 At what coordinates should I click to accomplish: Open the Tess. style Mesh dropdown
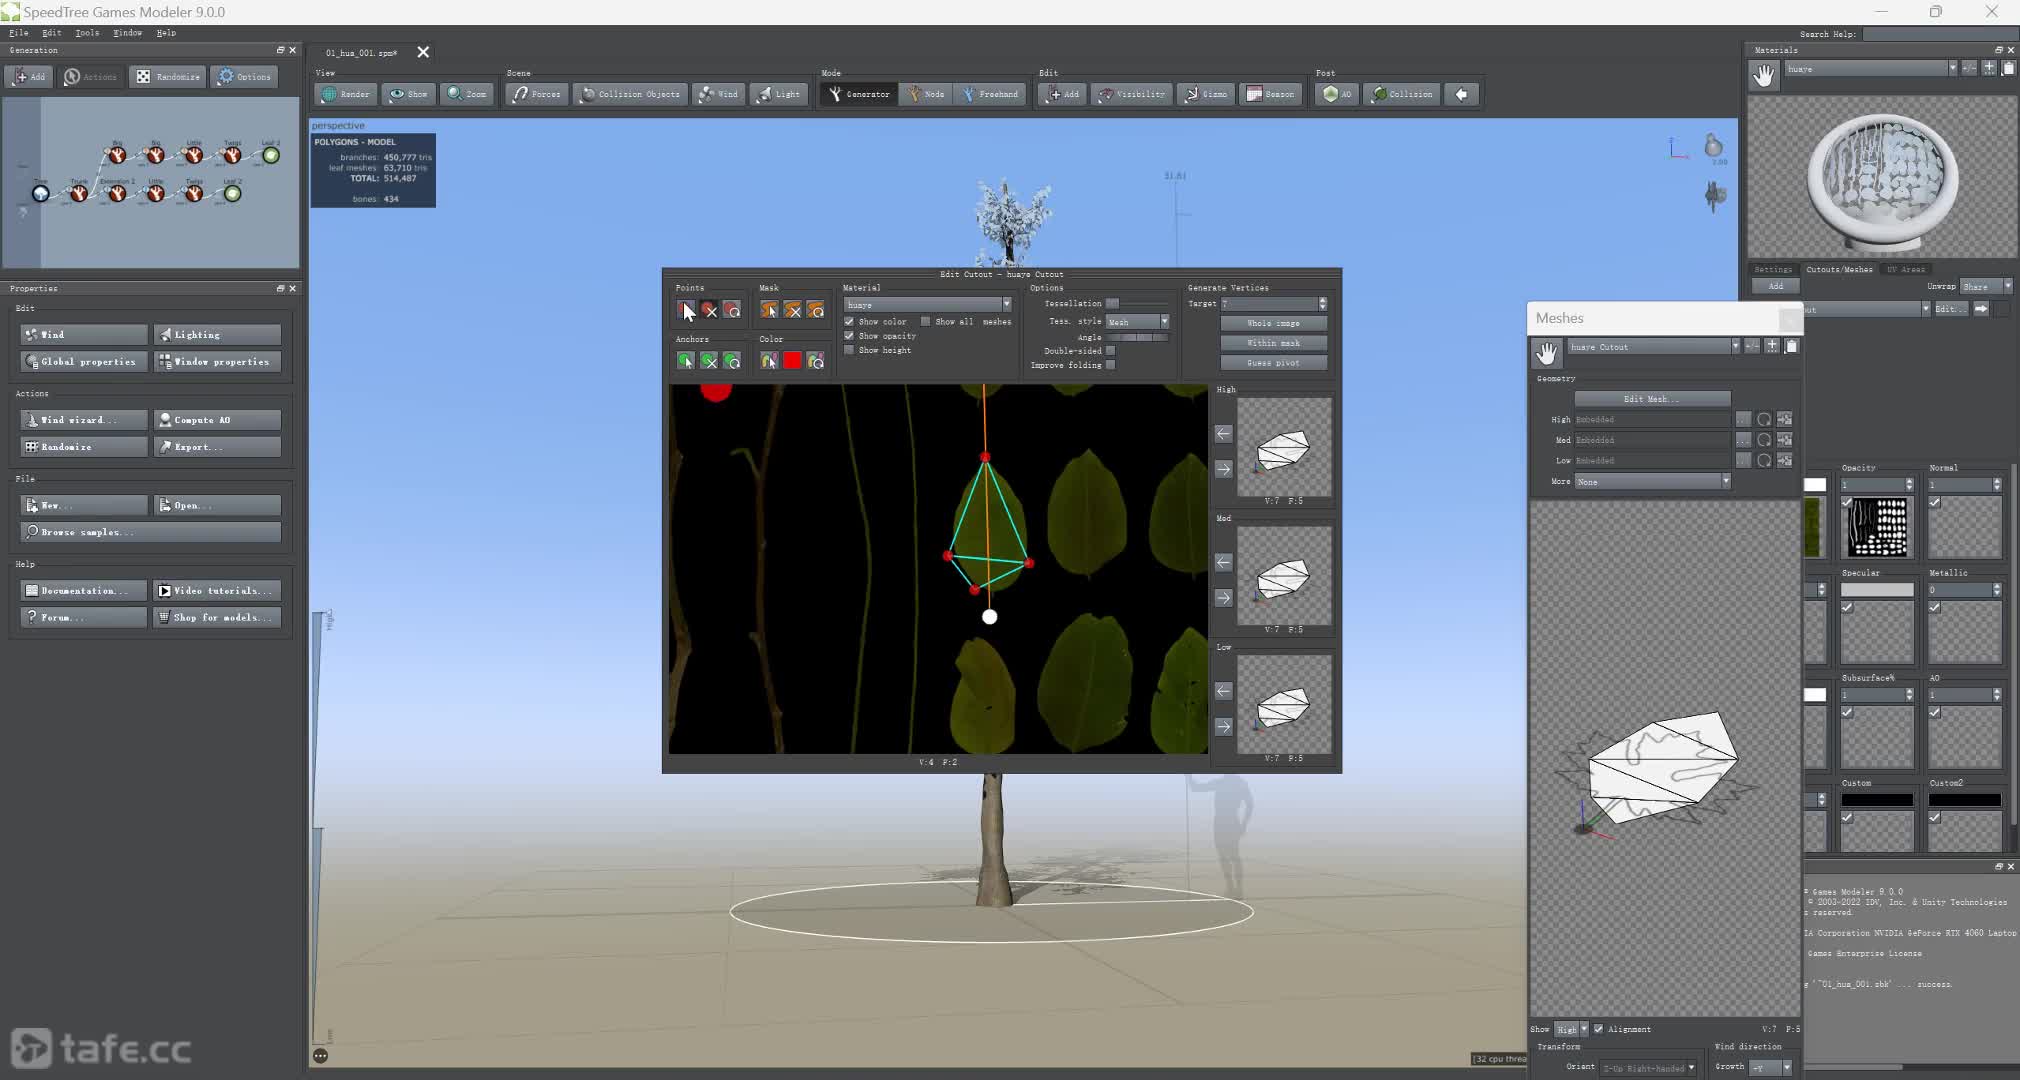click(x=1137, y=321)
